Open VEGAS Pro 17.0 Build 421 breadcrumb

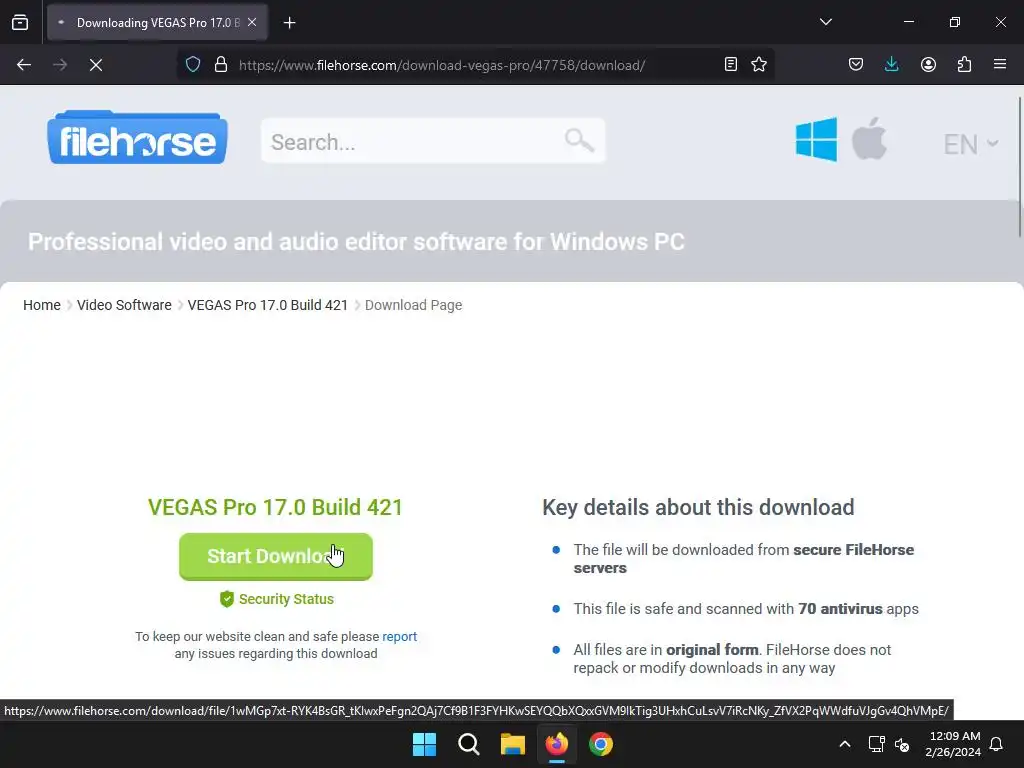tap(268, 305)
